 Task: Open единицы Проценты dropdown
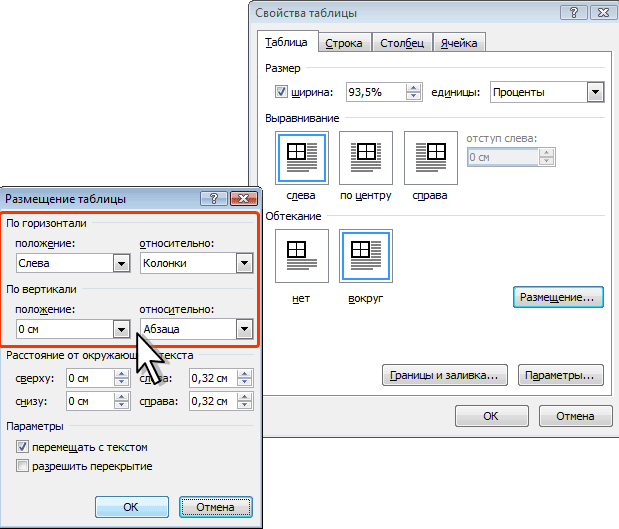(x=595, y=92)
